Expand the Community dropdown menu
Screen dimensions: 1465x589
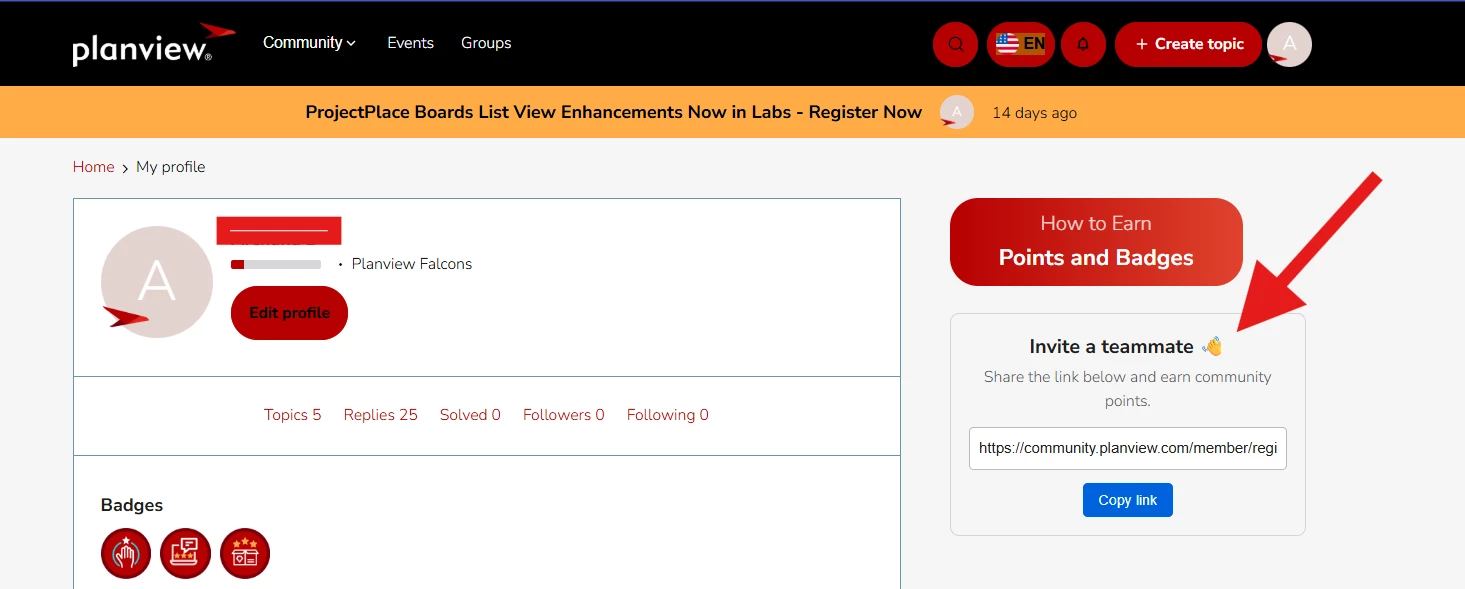(309, 43)
